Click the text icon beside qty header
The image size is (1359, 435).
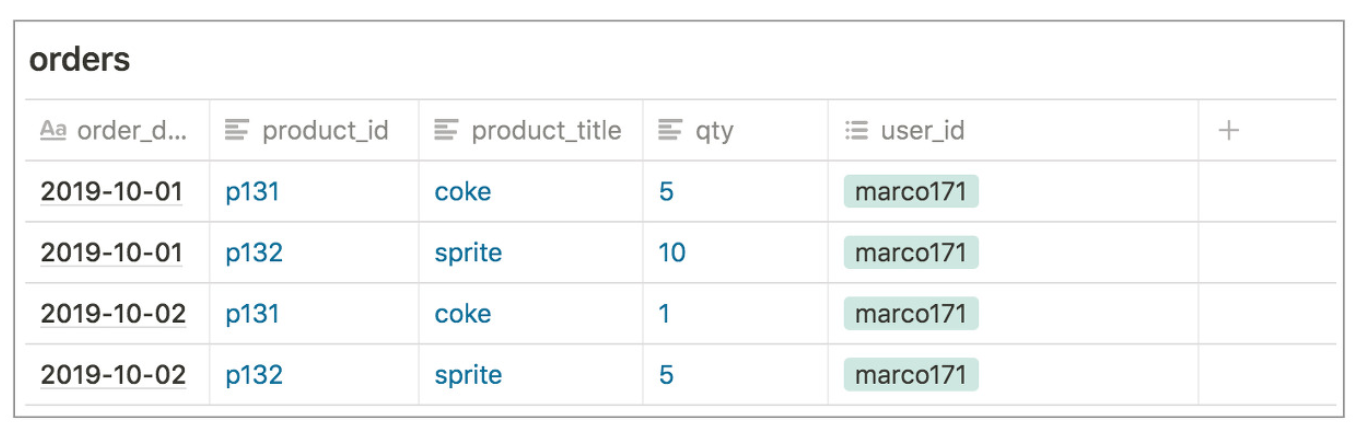coord(670,130)
